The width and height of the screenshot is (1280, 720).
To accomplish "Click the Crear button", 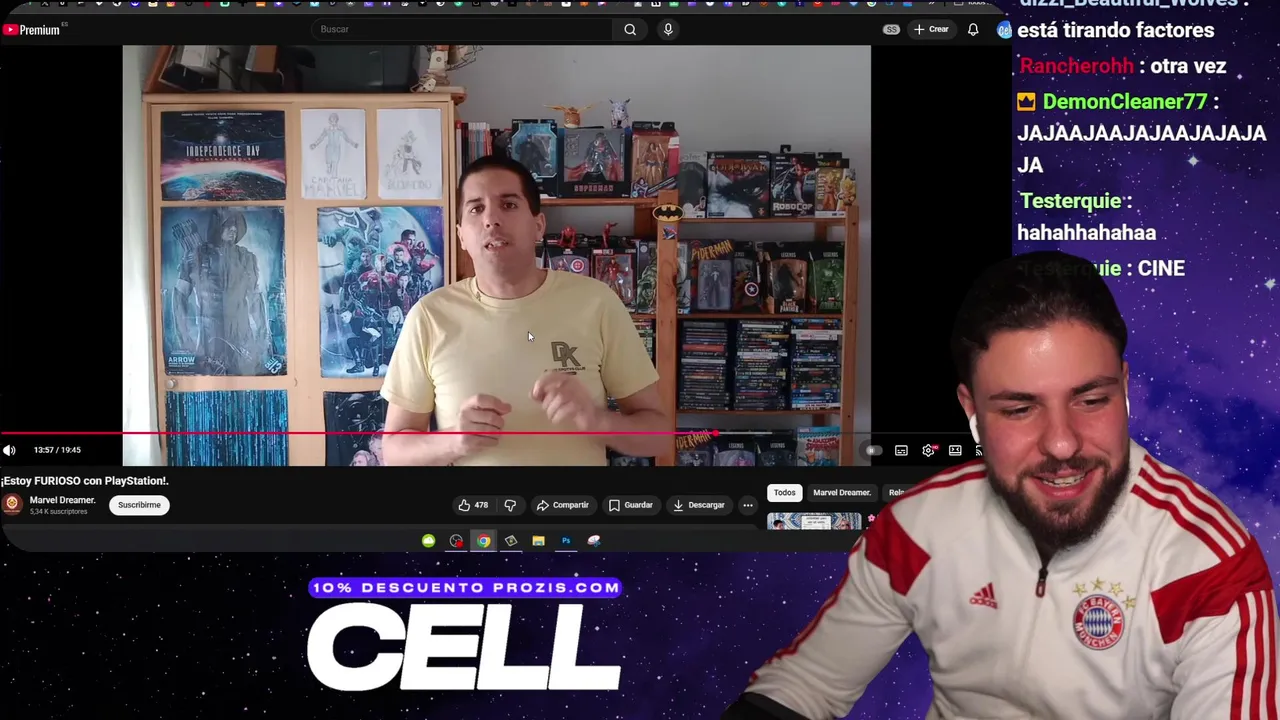I will pyautogui.click(x=931, y=29).
